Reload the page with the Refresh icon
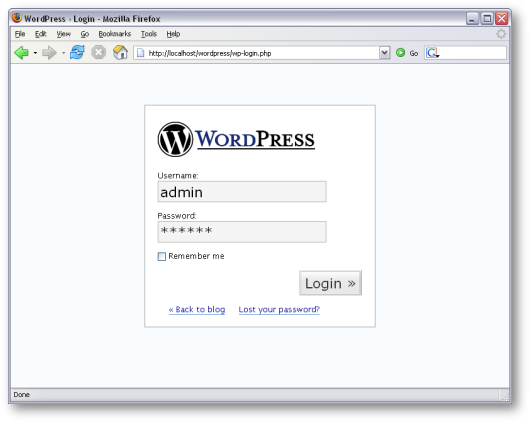530x422 pixels. pos(77,52)
